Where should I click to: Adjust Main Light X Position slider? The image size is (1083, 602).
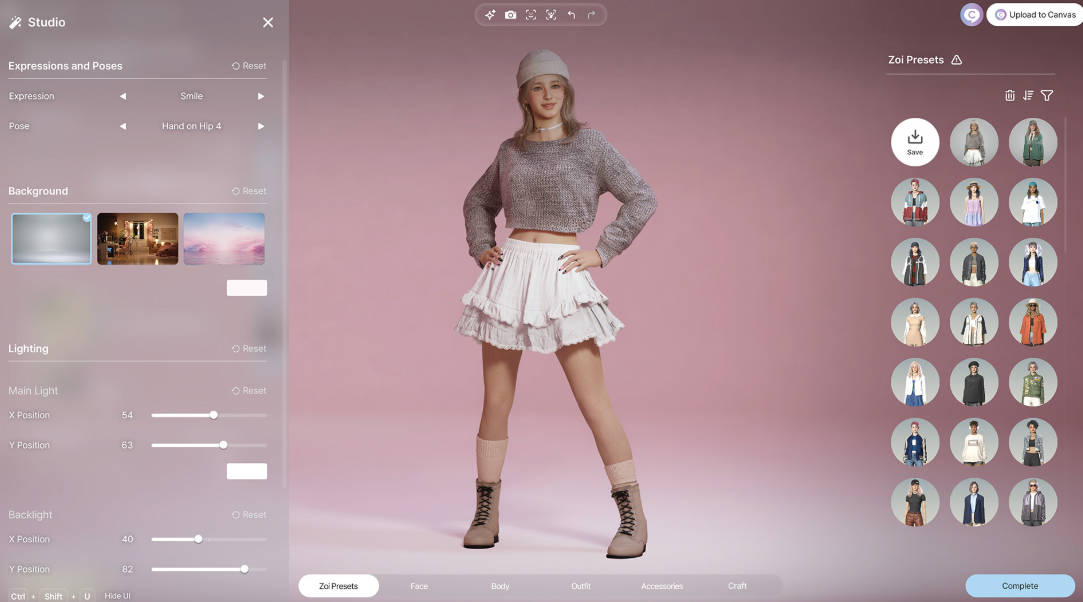[213, 415]
